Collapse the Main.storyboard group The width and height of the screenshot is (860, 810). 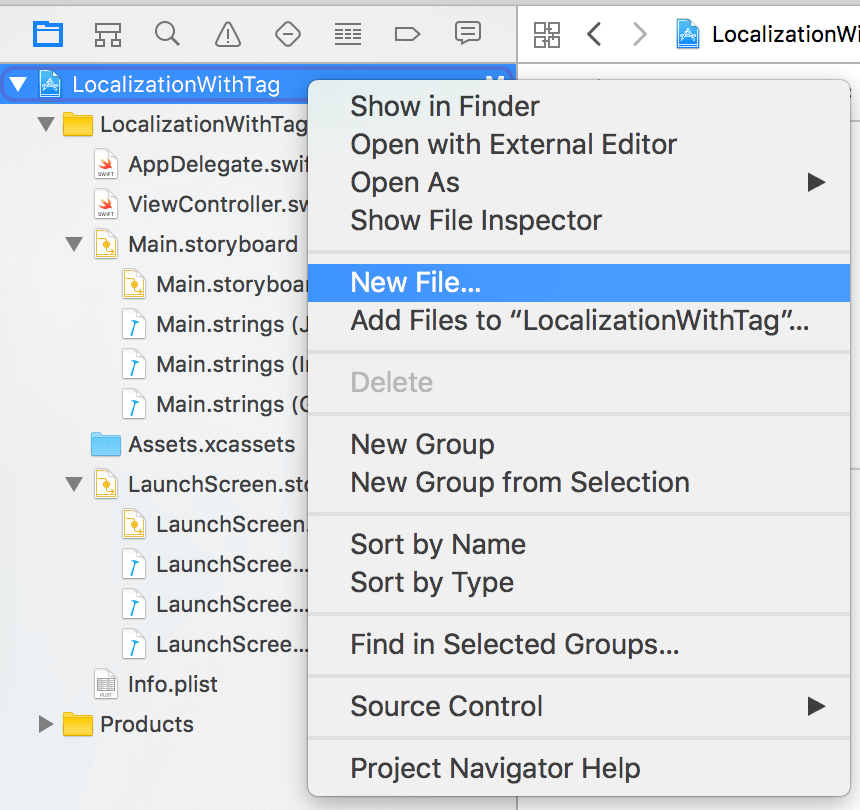[x=74, y=244]
